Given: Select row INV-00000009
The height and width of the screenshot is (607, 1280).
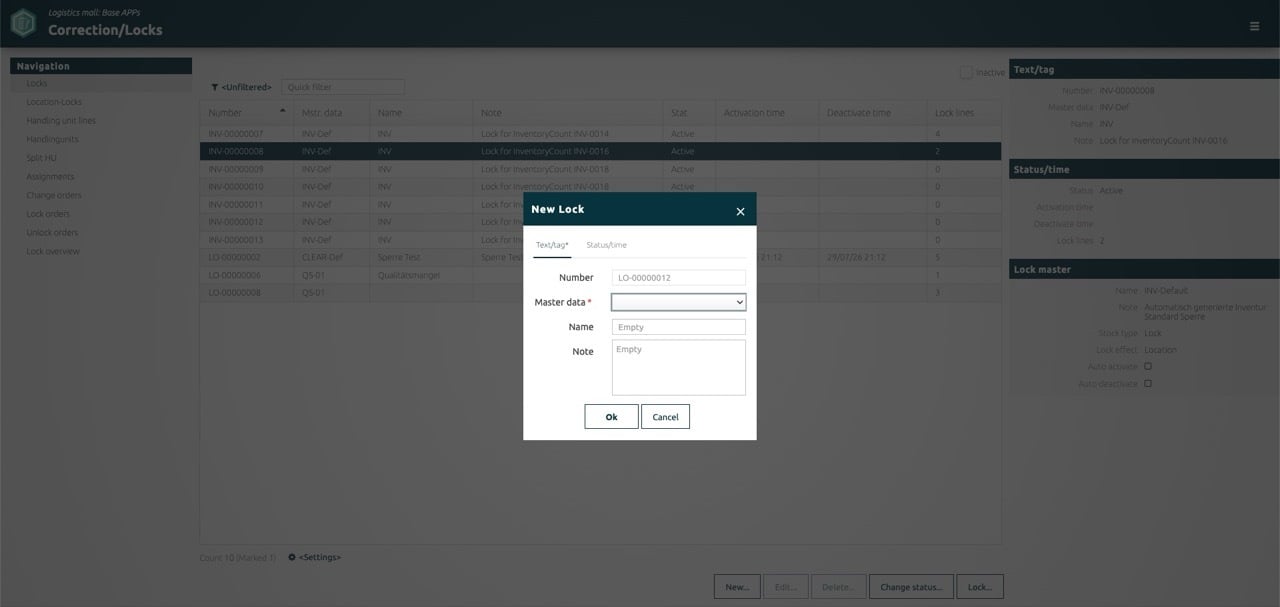Looking at the screenshot, I should (x=600, y=169).
